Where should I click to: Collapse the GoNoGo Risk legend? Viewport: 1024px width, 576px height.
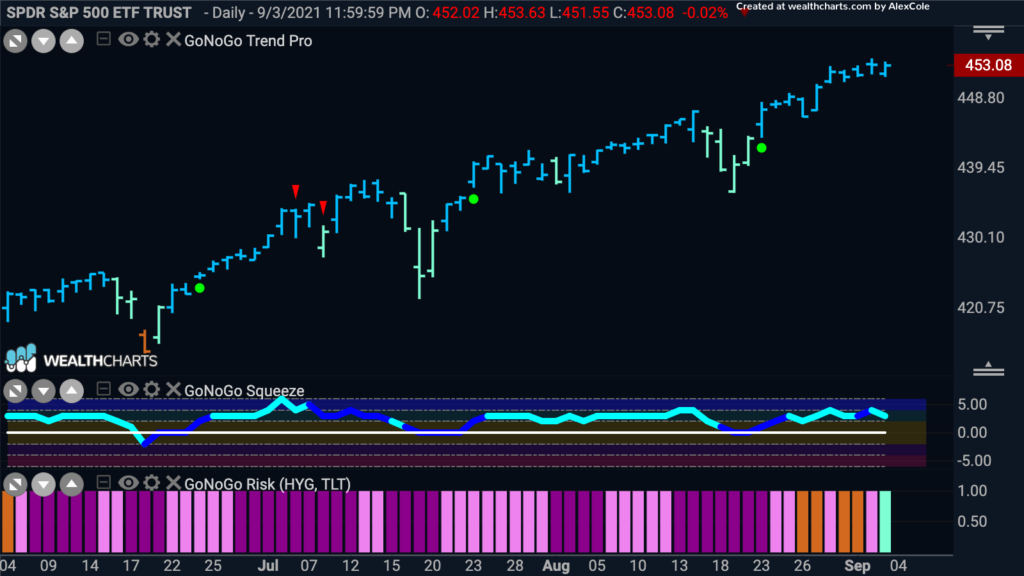(103, 482)
